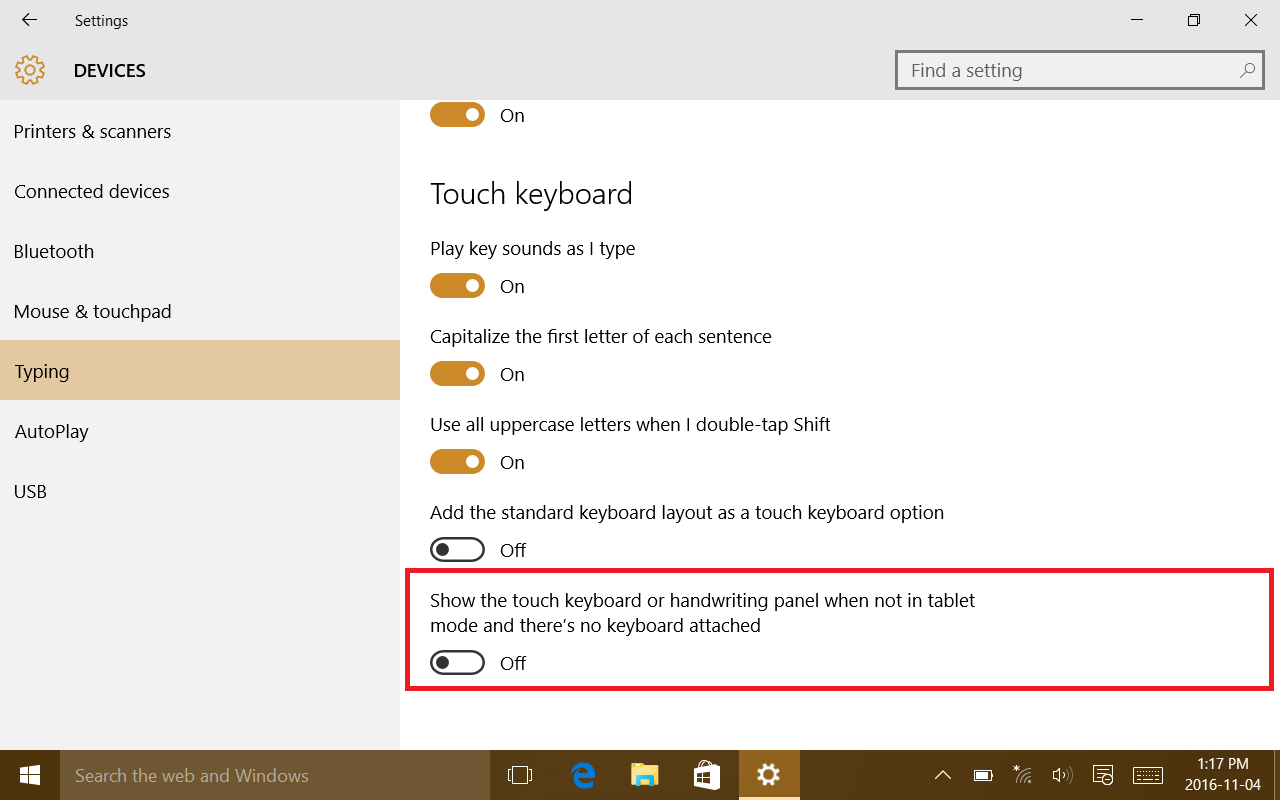Expand the hidden system tray icons chevron
This screenshot has width=1280, height=800.
click(942, 775)
